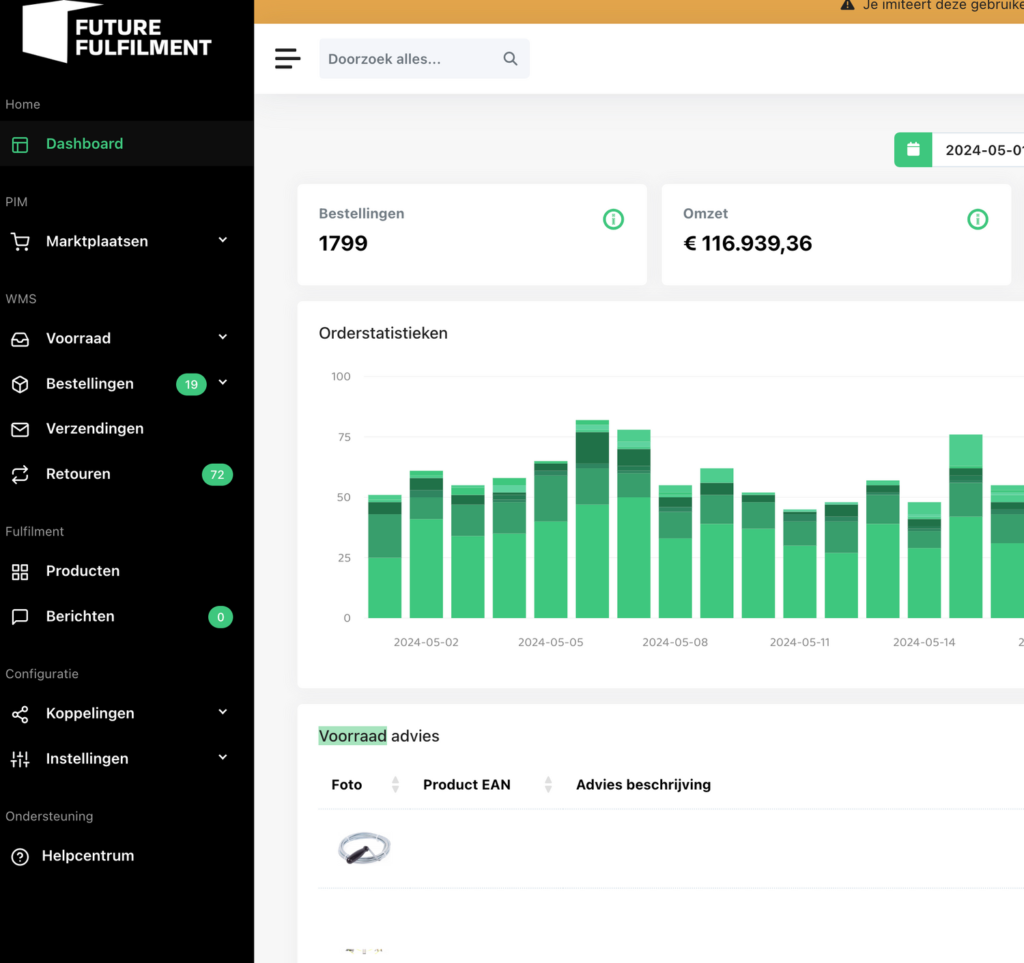Expand the Voorraad submenu chevron
The height and width of the screenshot is (963, 1024).
click(x=223, y=338)
